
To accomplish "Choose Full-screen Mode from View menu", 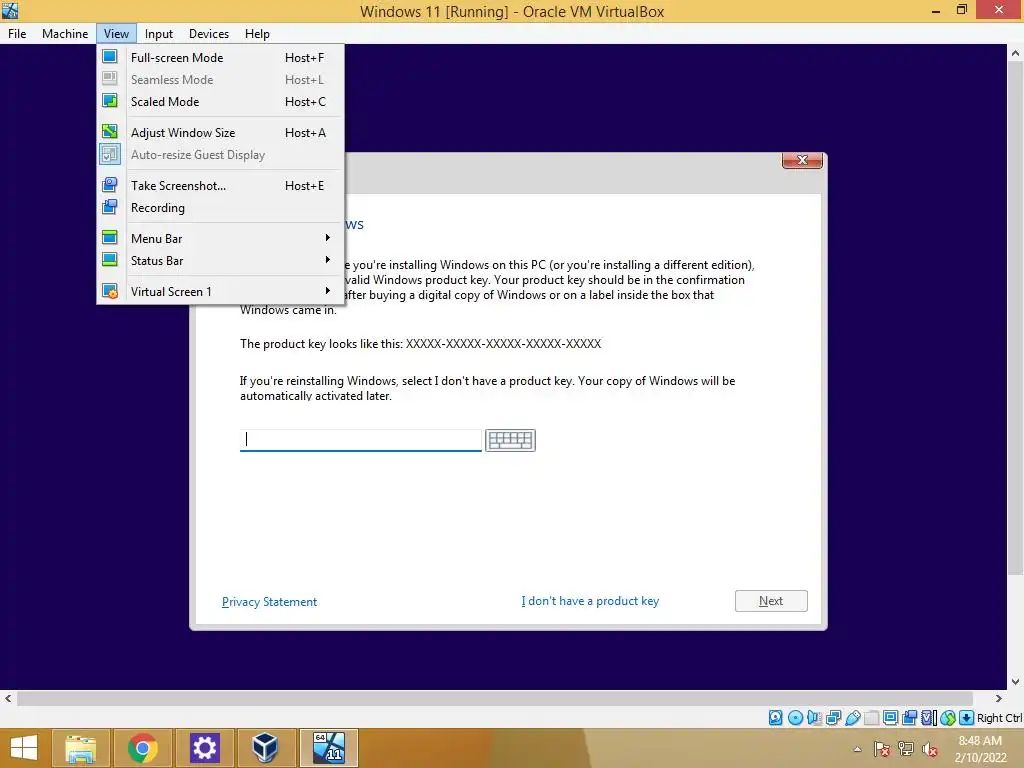I will point(221,57).
